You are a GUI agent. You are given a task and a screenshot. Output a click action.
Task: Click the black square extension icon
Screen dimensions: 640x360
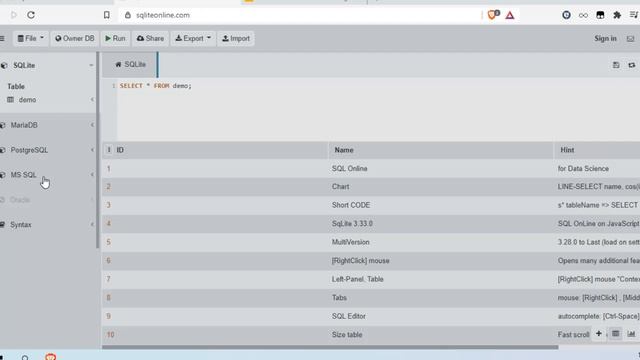point(600,15)
